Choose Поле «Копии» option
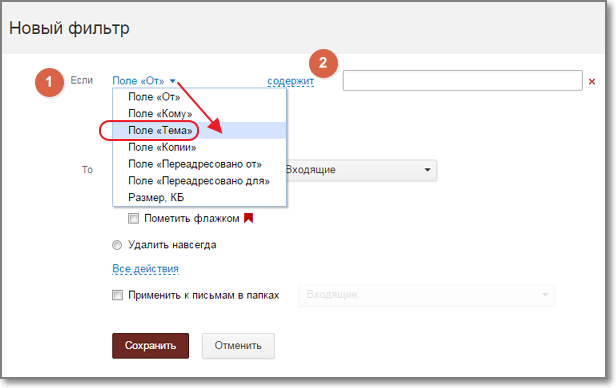 pyautogui.click(x=200, y=147)
